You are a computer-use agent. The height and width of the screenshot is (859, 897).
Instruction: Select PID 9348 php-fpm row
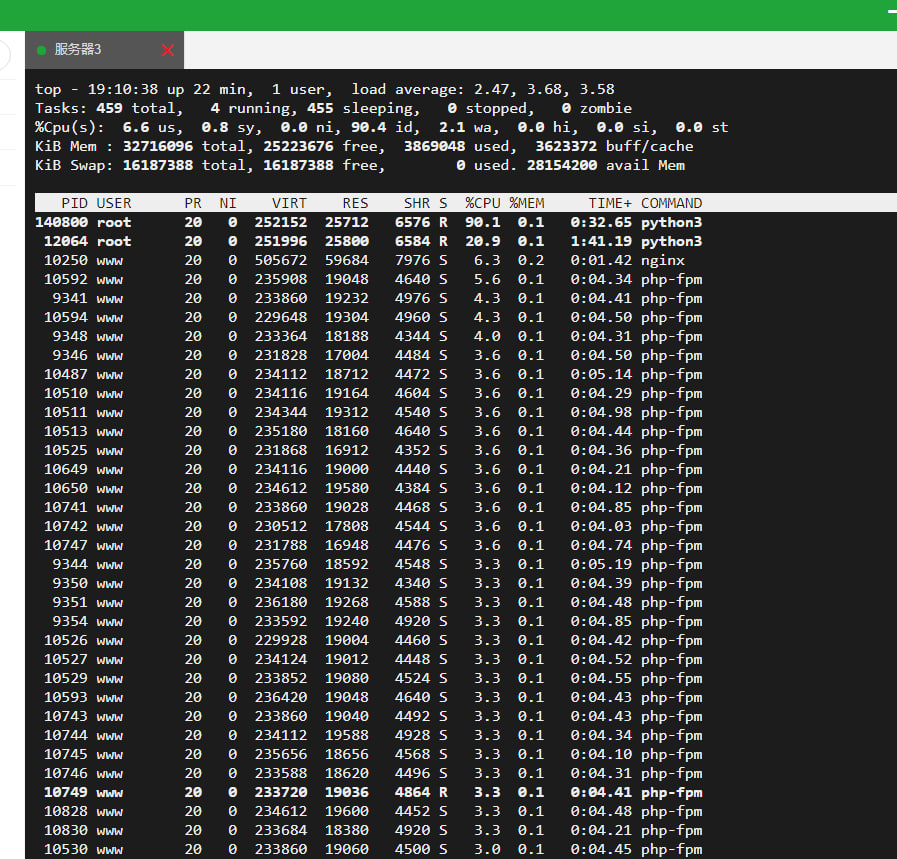[x=70, y=336]
